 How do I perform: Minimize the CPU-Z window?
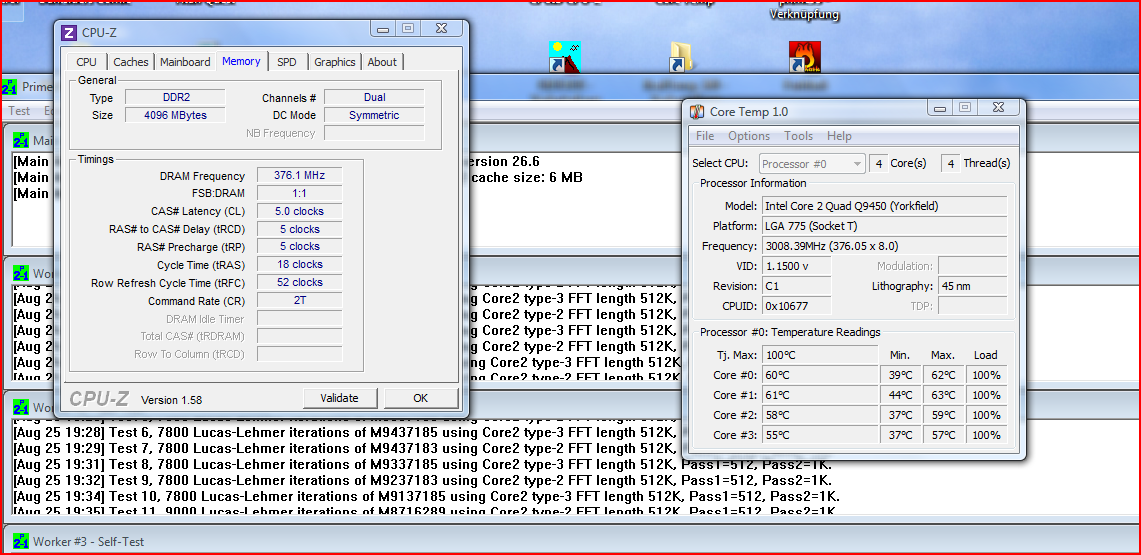(x=383, y=28)
